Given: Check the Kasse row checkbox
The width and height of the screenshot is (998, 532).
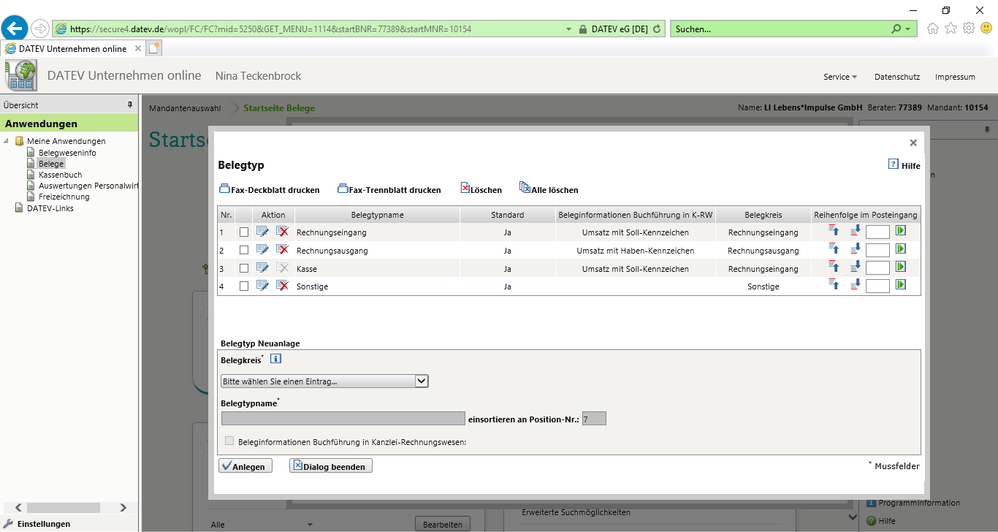Looking at the screenshot, I should pyautogui.click(x=244, y=269).
